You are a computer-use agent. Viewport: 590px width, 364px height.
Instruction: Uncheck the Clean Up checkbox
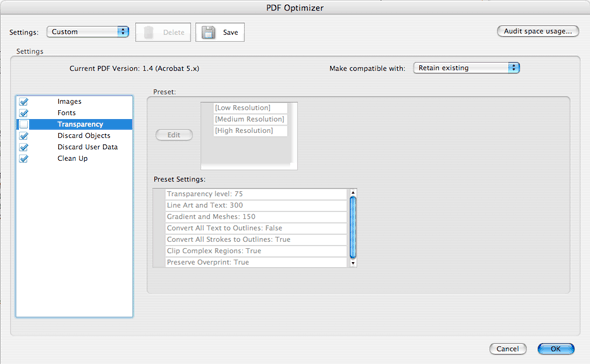[x=24, y=159]
